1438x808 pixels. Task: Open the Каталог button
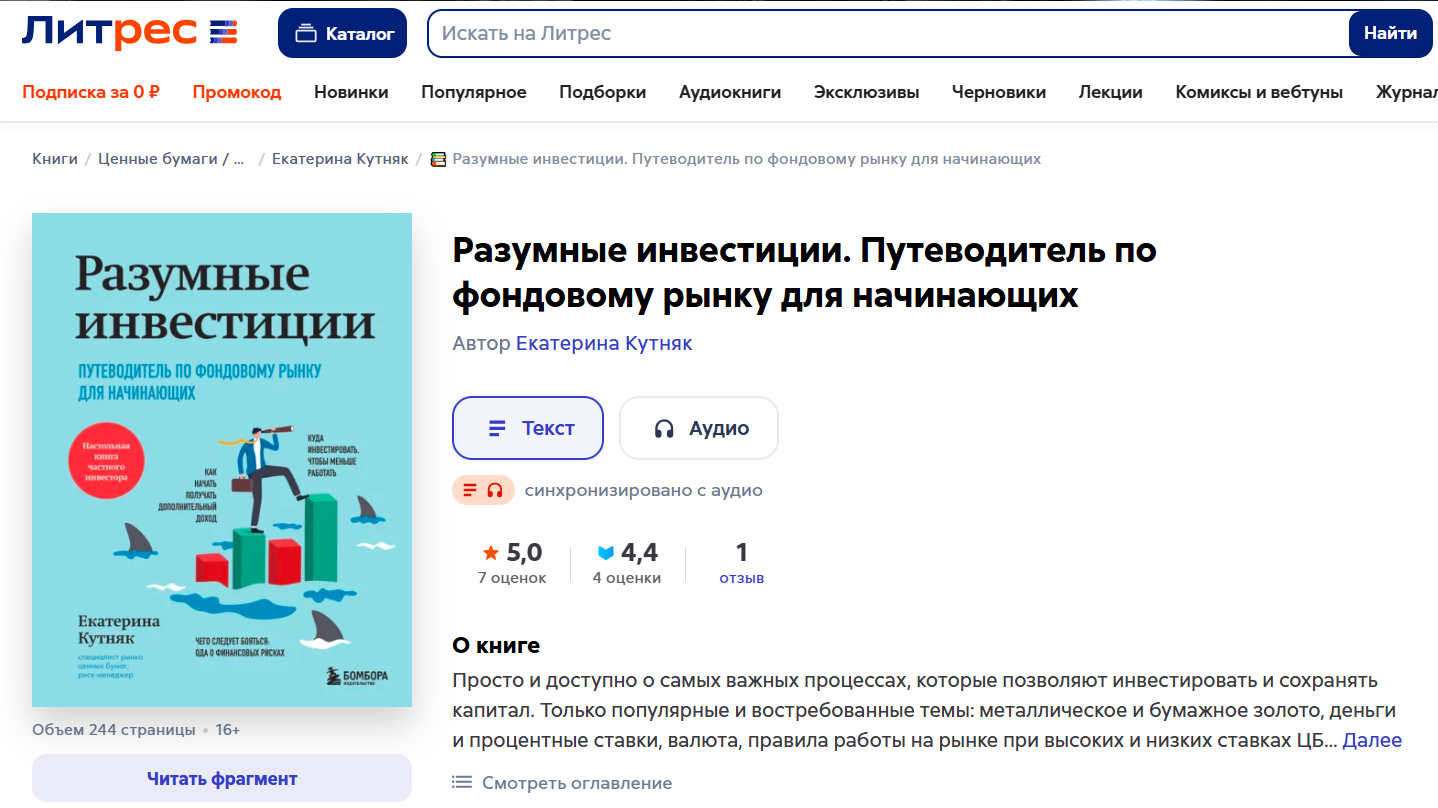(343, 33)
